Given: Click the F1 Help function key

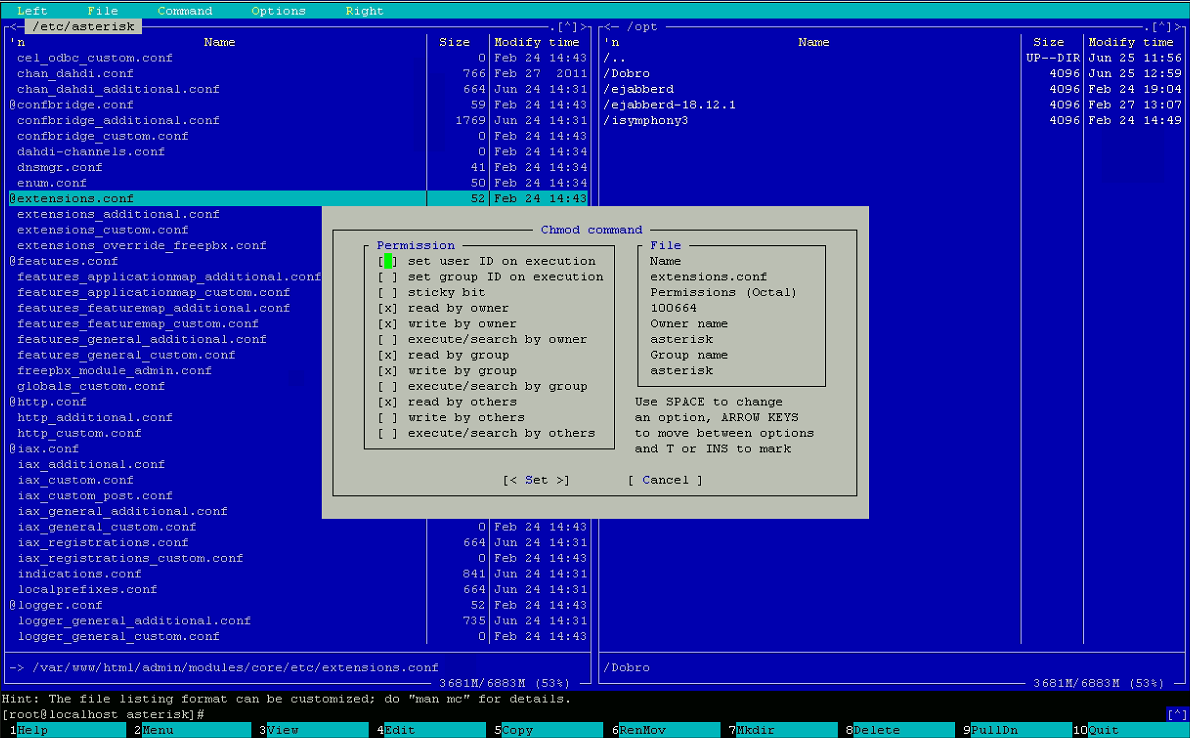Looking at the screenshot, I should [x=33, y=730].
